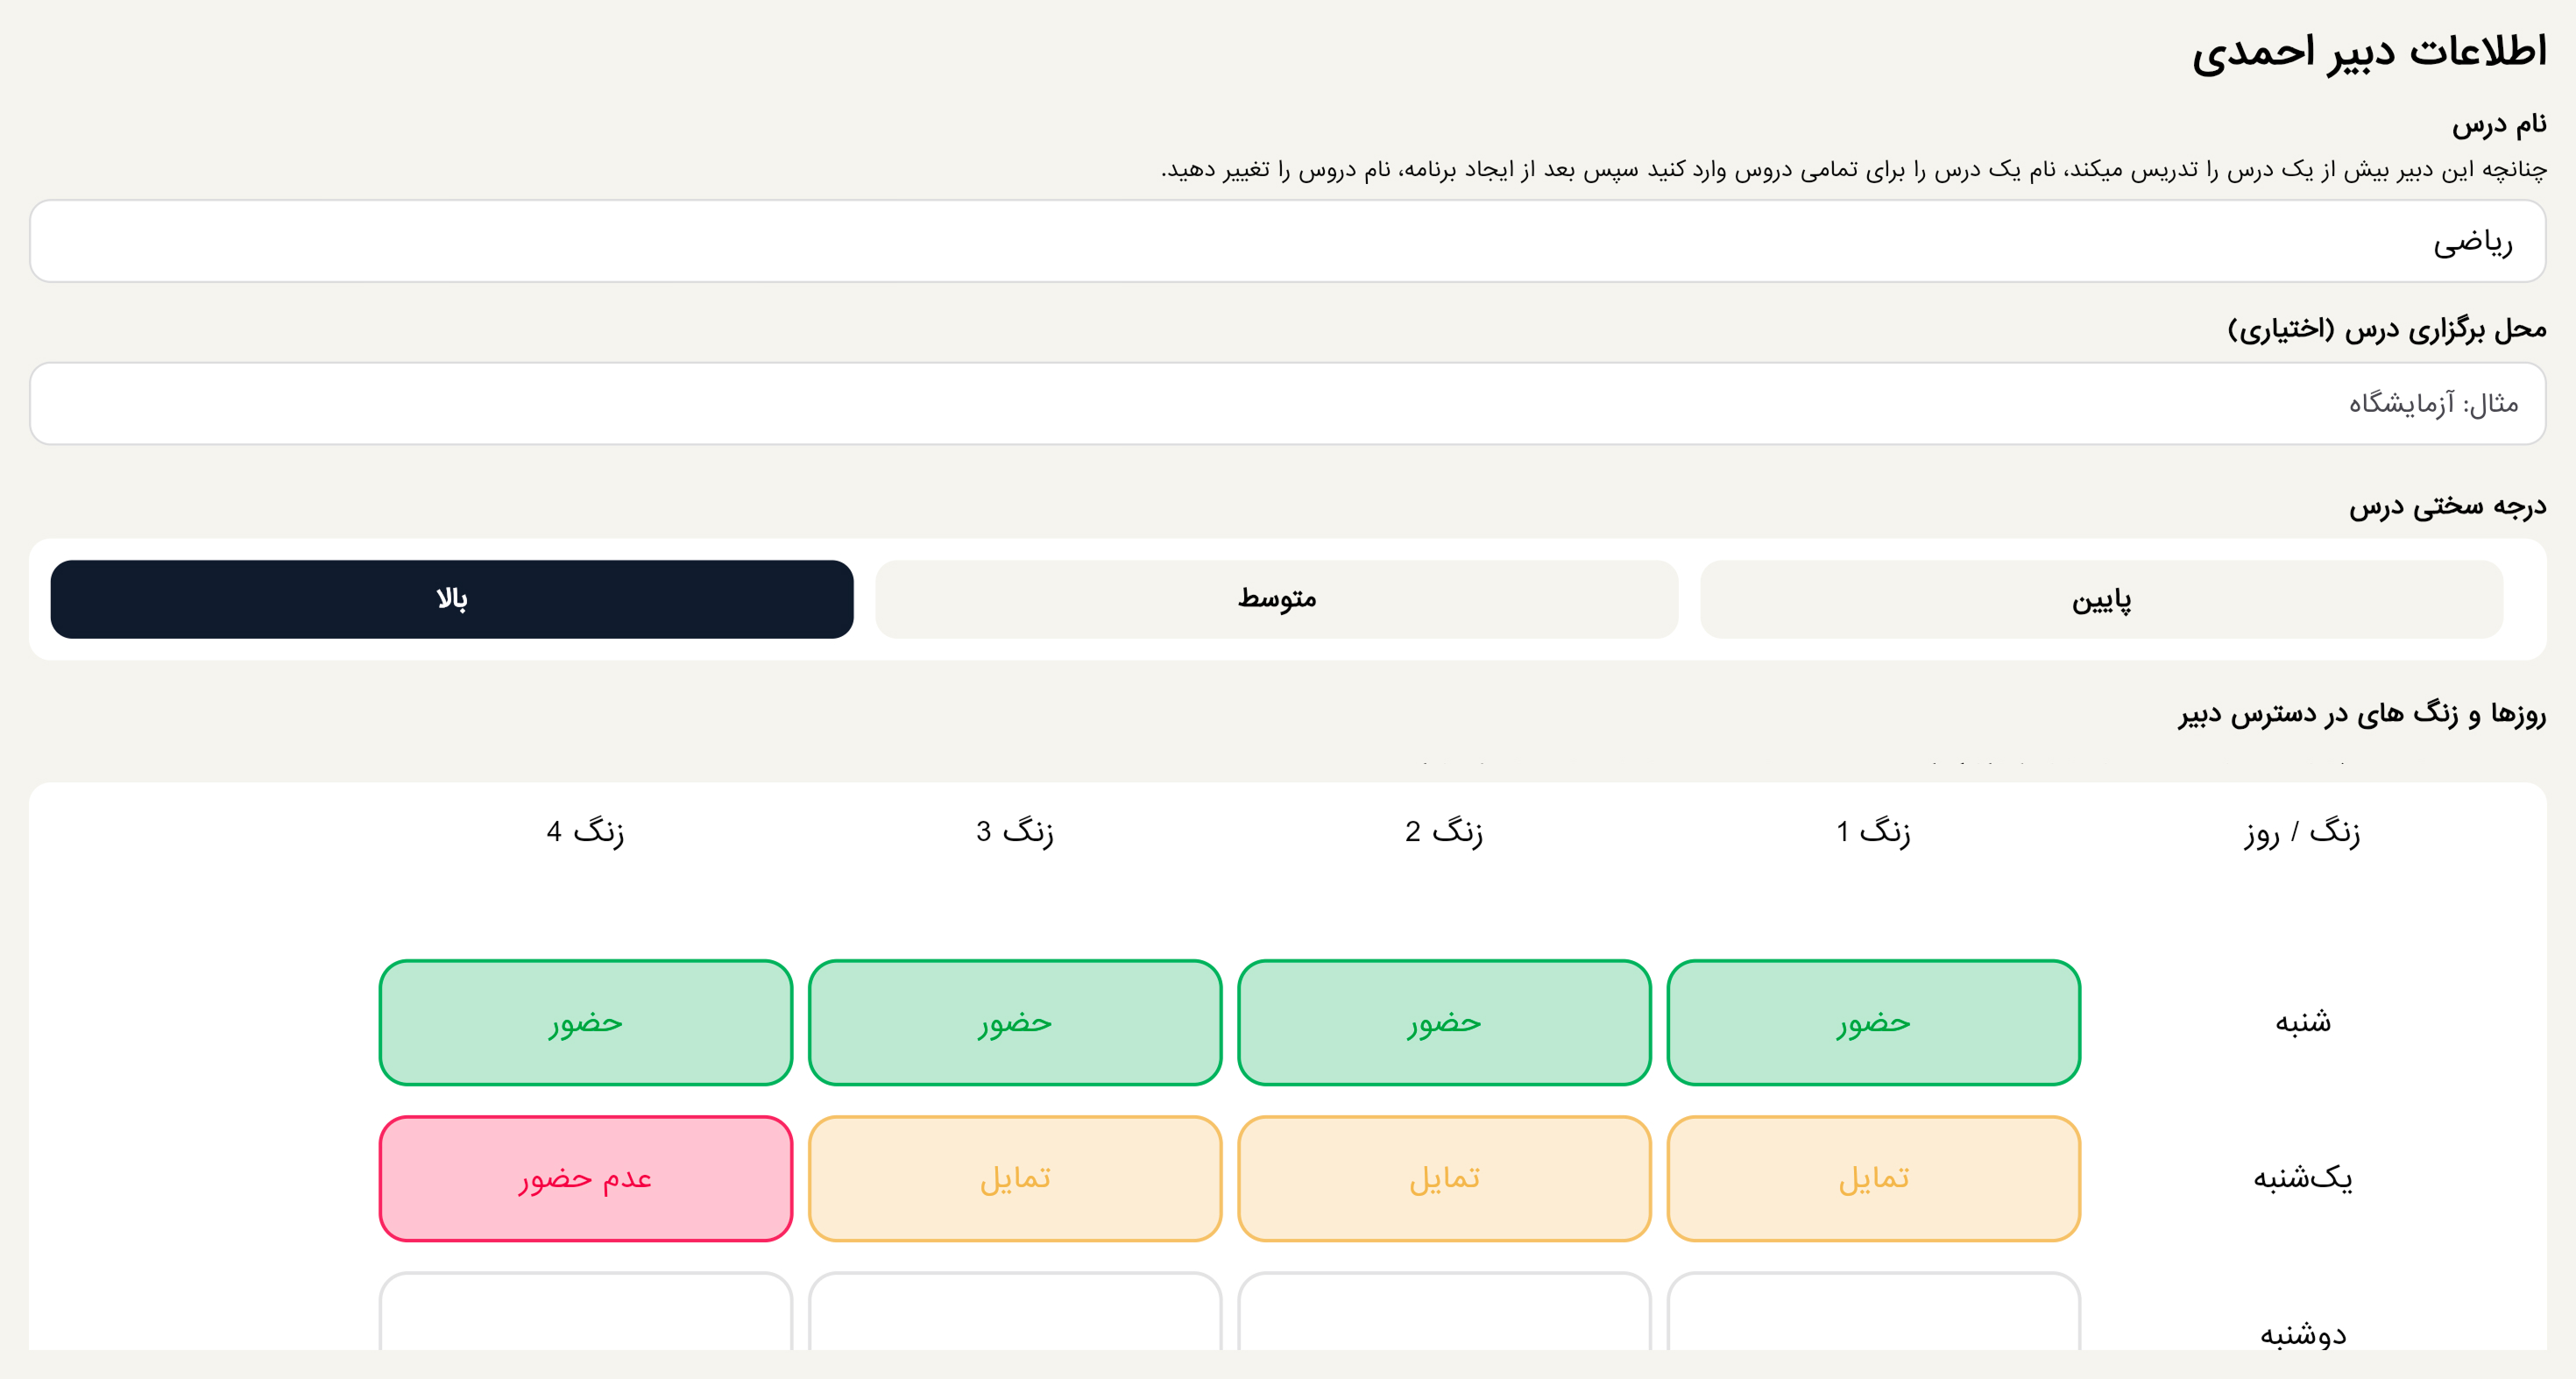Toggle یک‌شنبه زنگ 2 تمایل cell
The width and height of the screenshot is (2576, 1379).
(1445, 1178)
